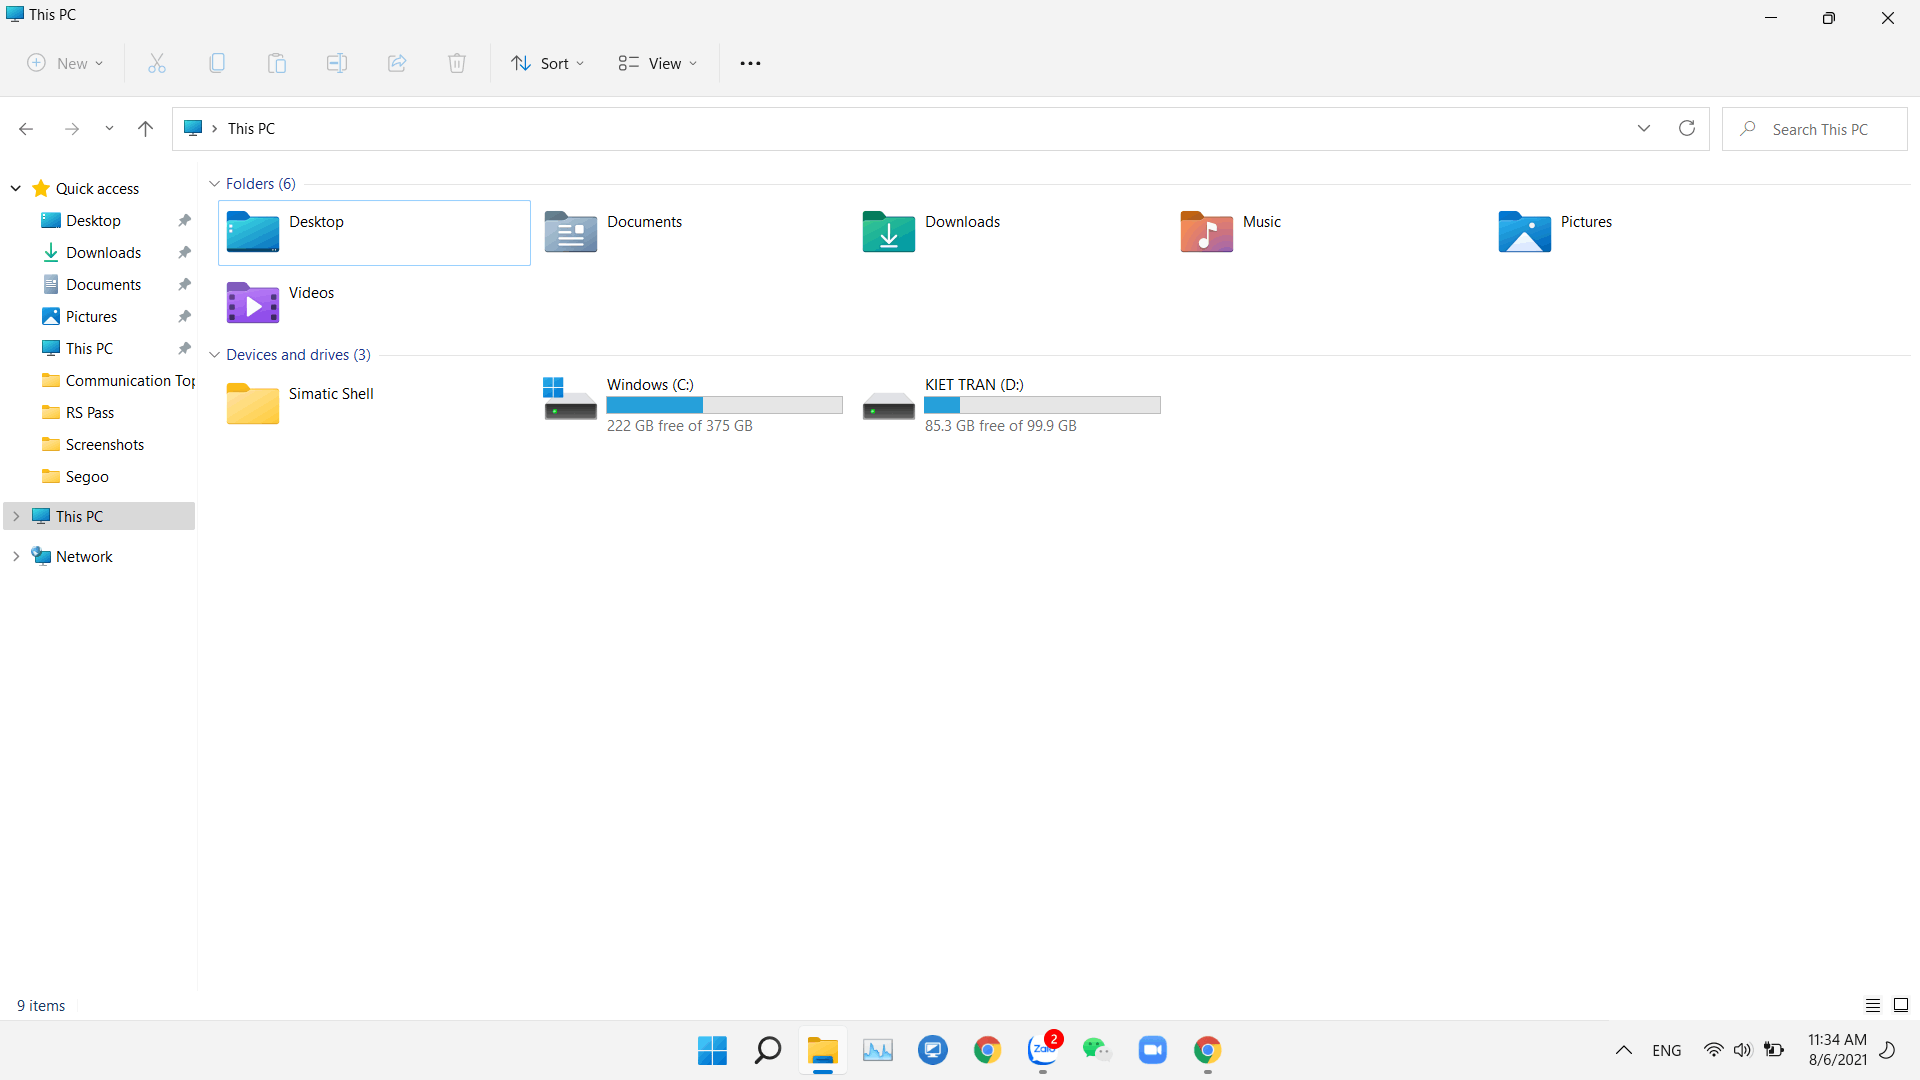Switch to details view in status bar
The height and width of the screenshot is (1080, 1920).
1873,1005
